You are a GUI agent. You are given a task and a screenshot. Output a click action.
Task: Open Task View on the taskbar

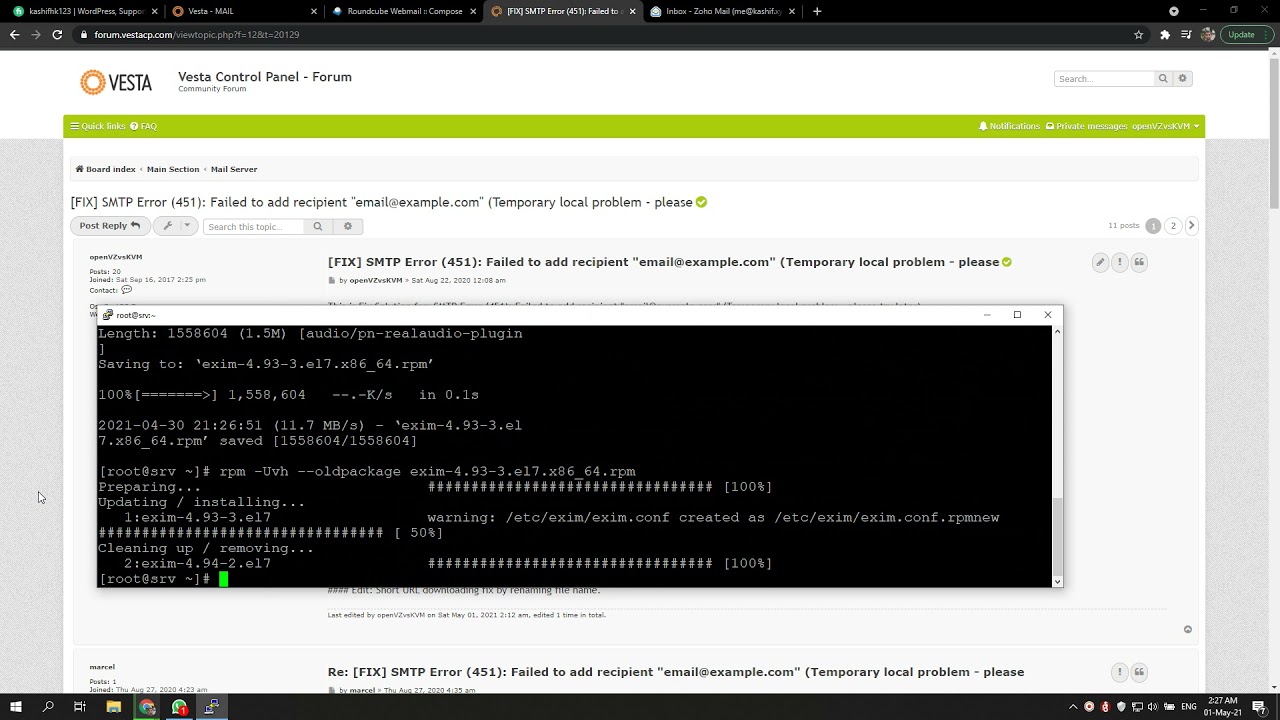tap(80, 707)
